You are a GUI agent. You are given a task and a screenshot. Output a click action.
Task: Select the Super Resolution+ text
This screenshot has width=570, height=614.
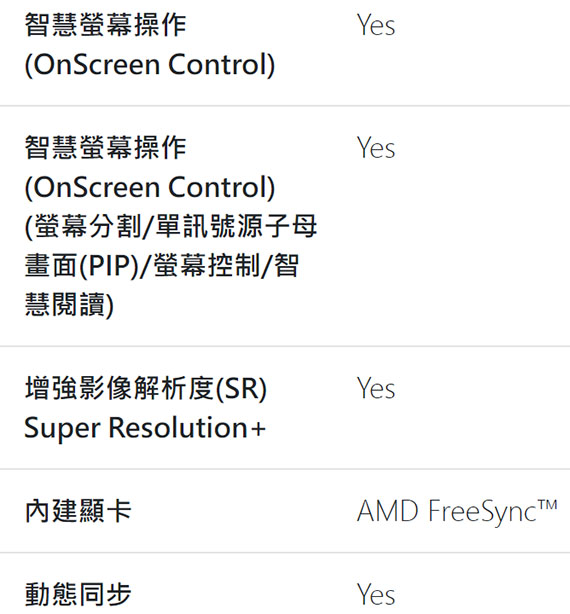145,428
